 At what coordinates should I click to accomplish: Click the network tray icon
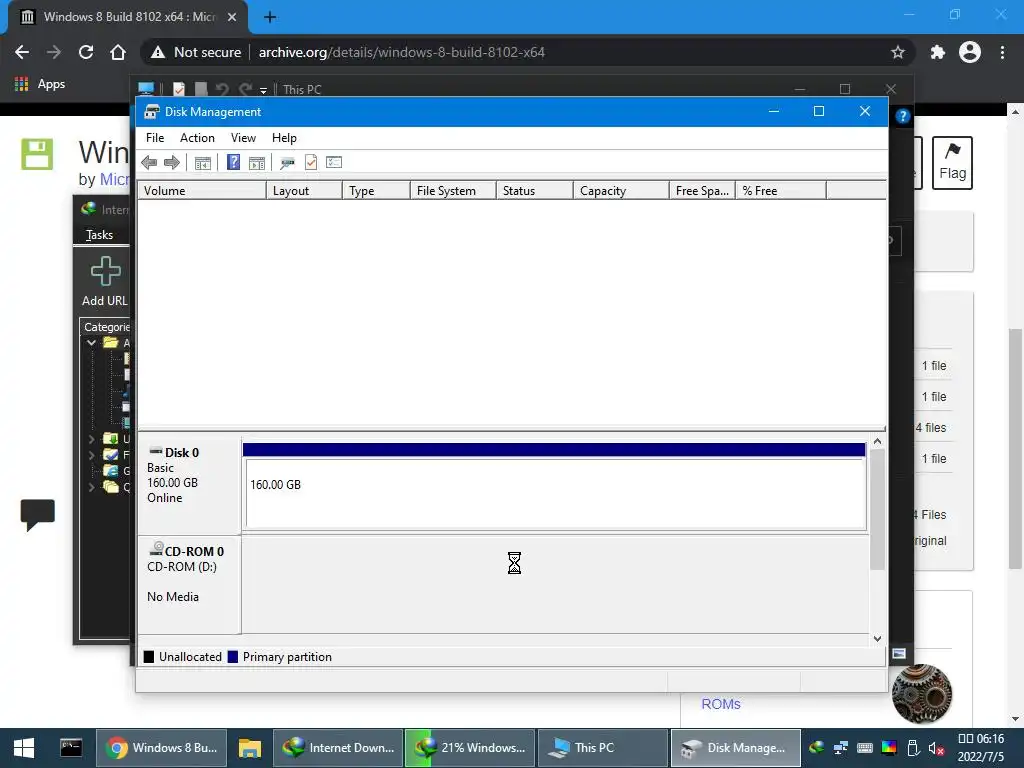click(x=840, y=748)
